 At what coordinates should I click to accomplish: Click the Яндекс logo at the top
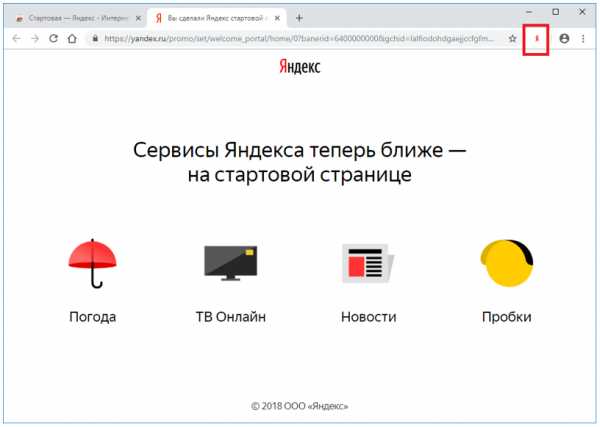[x=300, y=67]
